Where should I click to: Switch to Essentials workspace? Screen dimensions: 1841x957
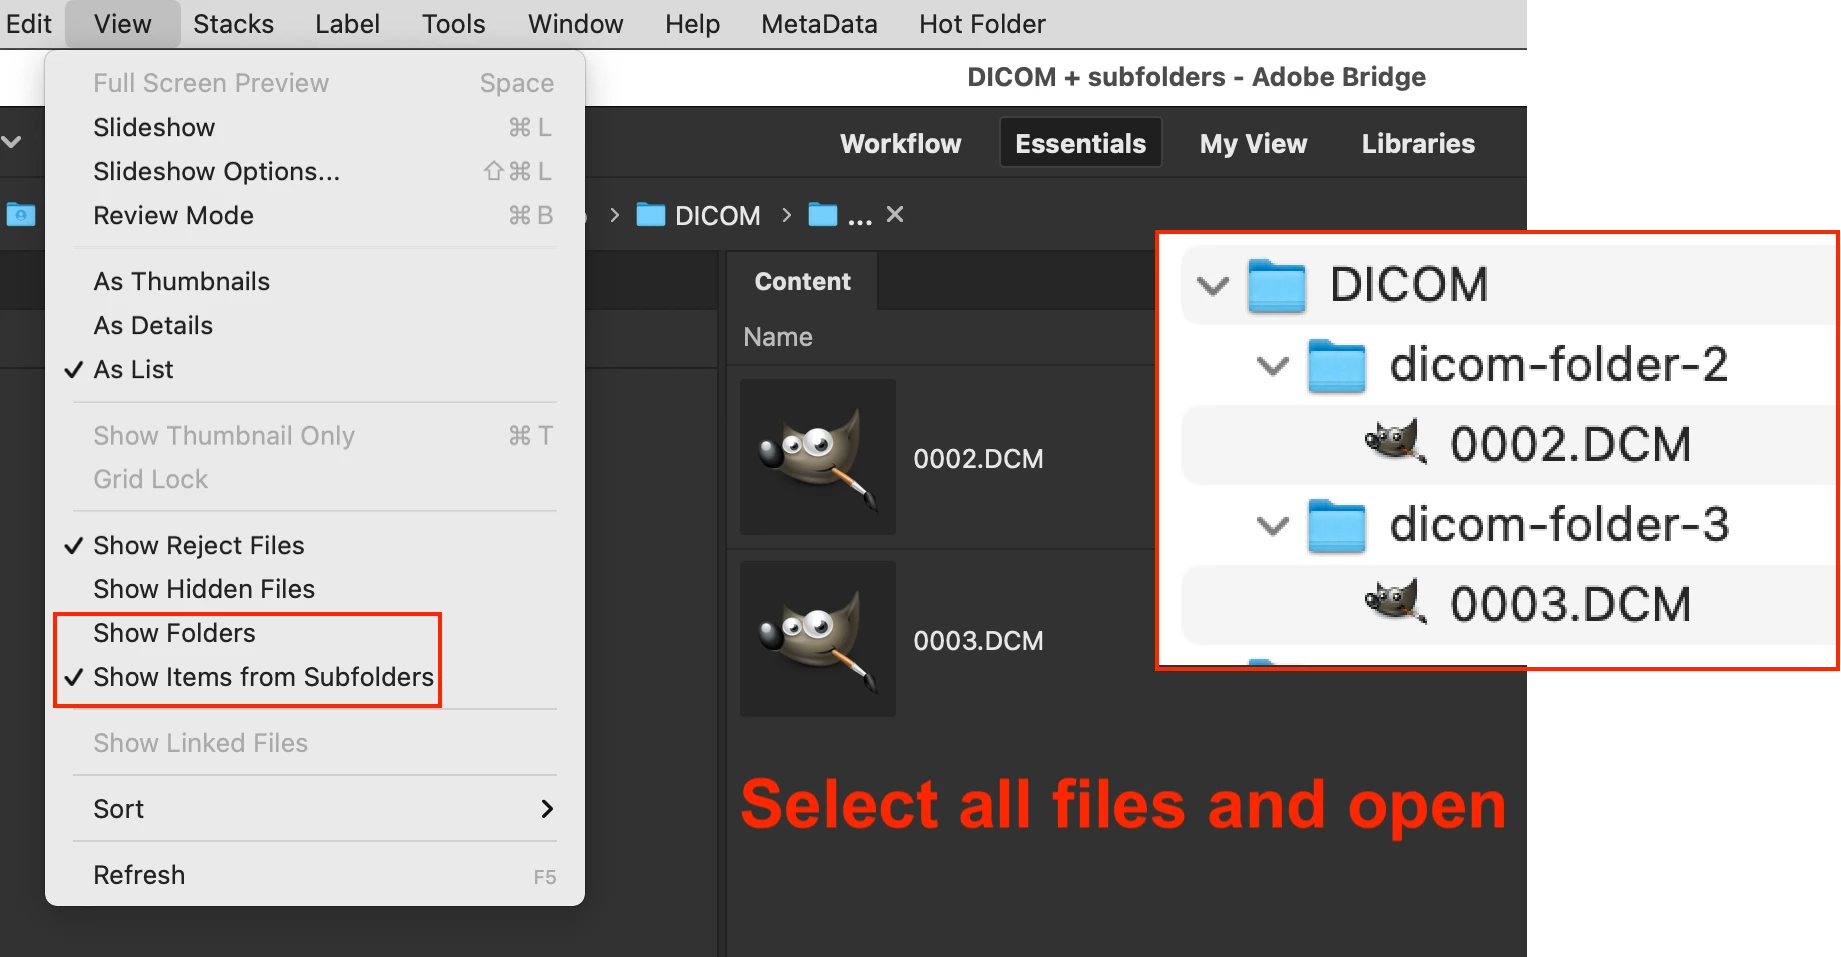1080,143
